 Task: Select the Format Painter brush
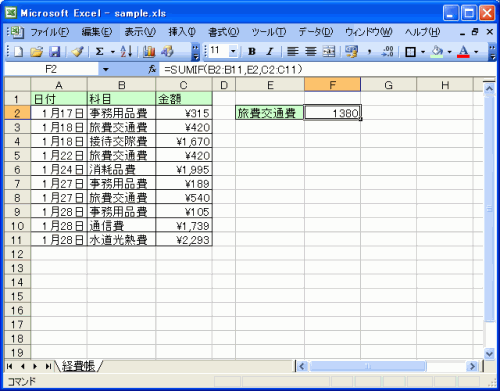coord(77,52)
